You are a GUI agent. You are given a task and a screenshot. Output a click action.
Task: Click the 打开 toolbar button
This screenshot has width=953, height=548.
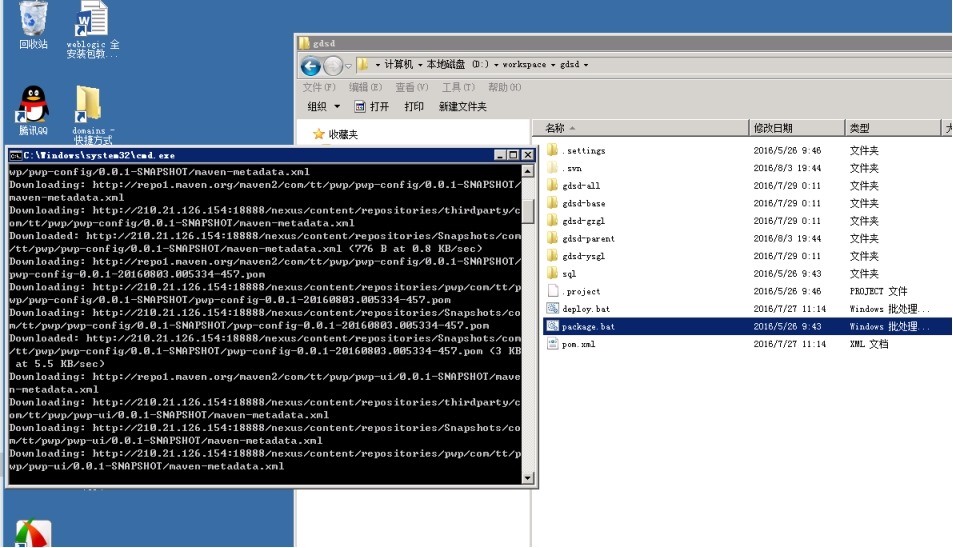pyautogui.click(x=371, y=107)
